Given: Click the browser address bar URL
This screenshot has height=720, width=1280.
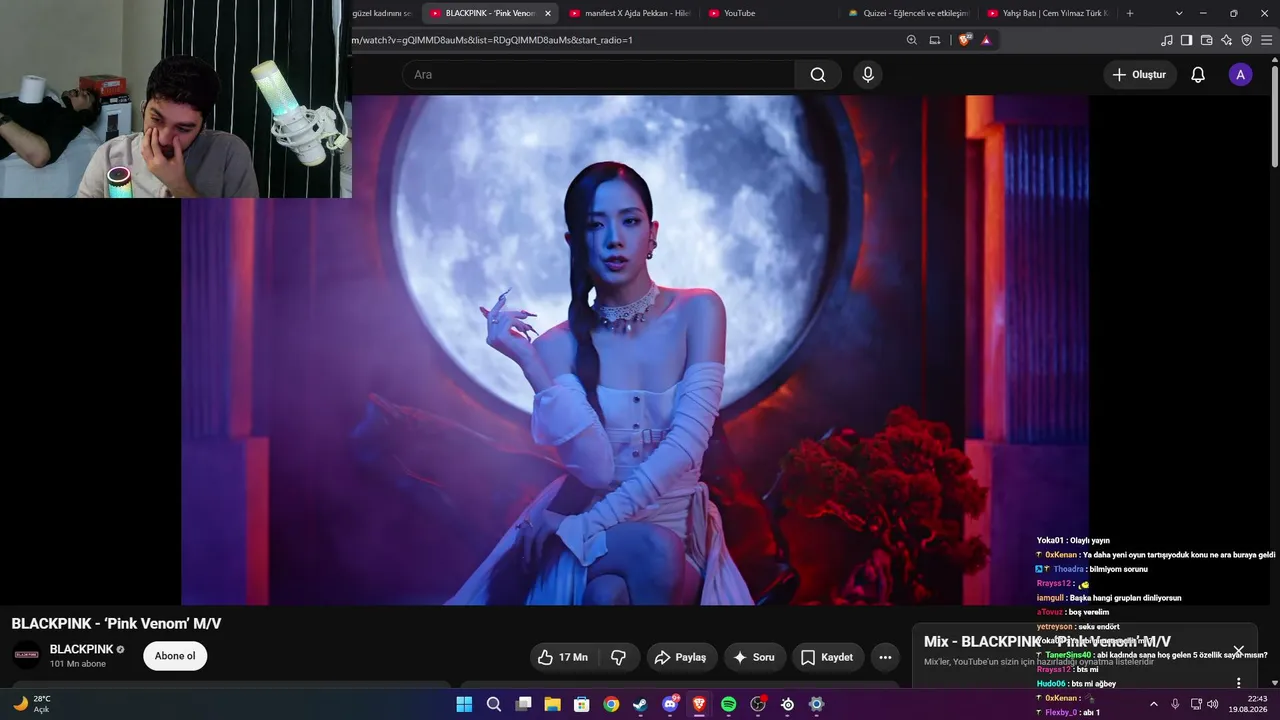Looking at the screenshot, I should [x=492, y=40].
